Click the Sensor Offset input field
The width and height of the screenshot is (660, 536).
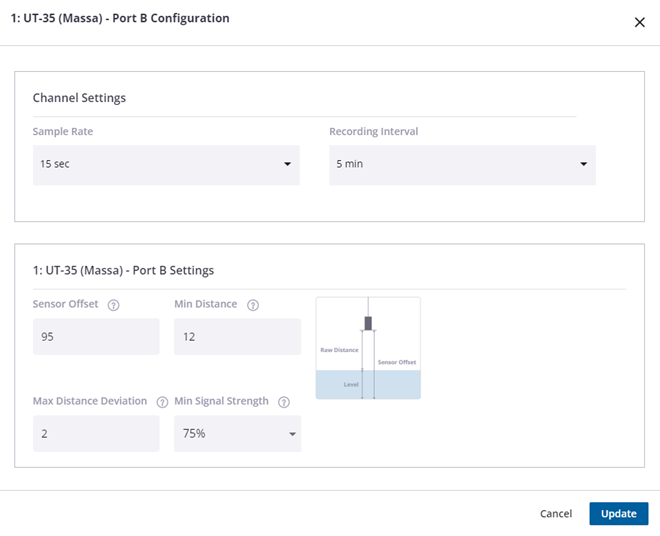pyautogui.click(x=96, y=336)
